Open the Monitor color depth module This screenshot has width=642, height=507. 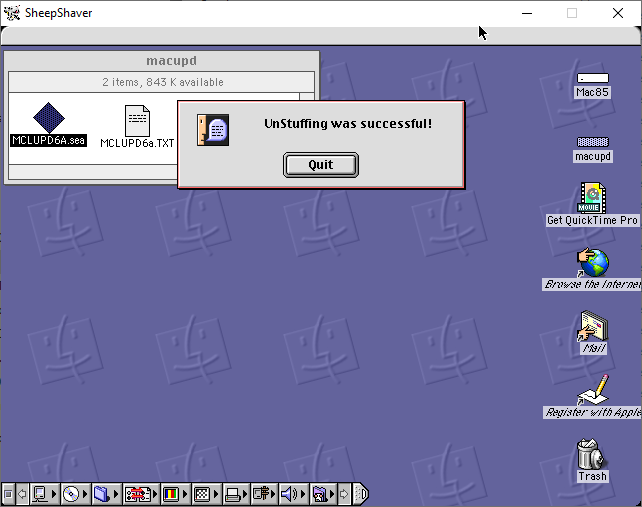pos(175,494)
